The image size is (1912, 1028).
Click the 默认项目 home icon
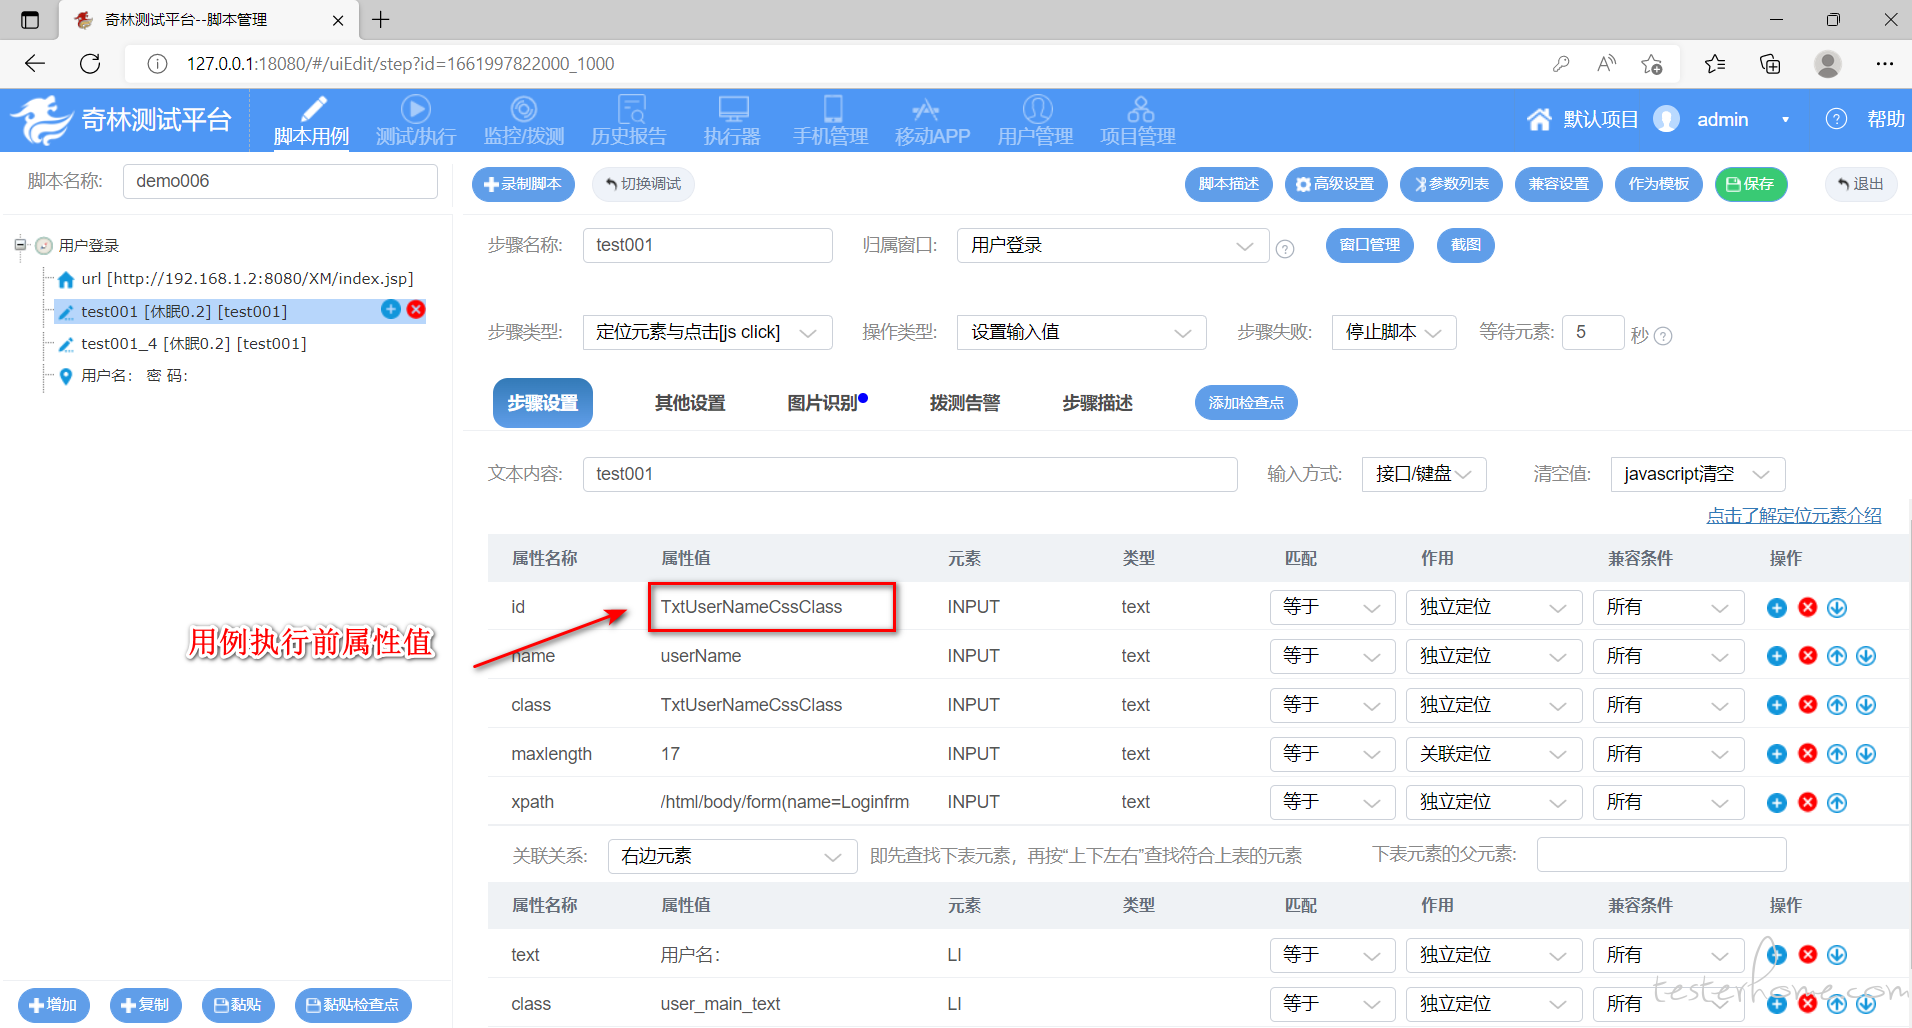pos(1539,120)
